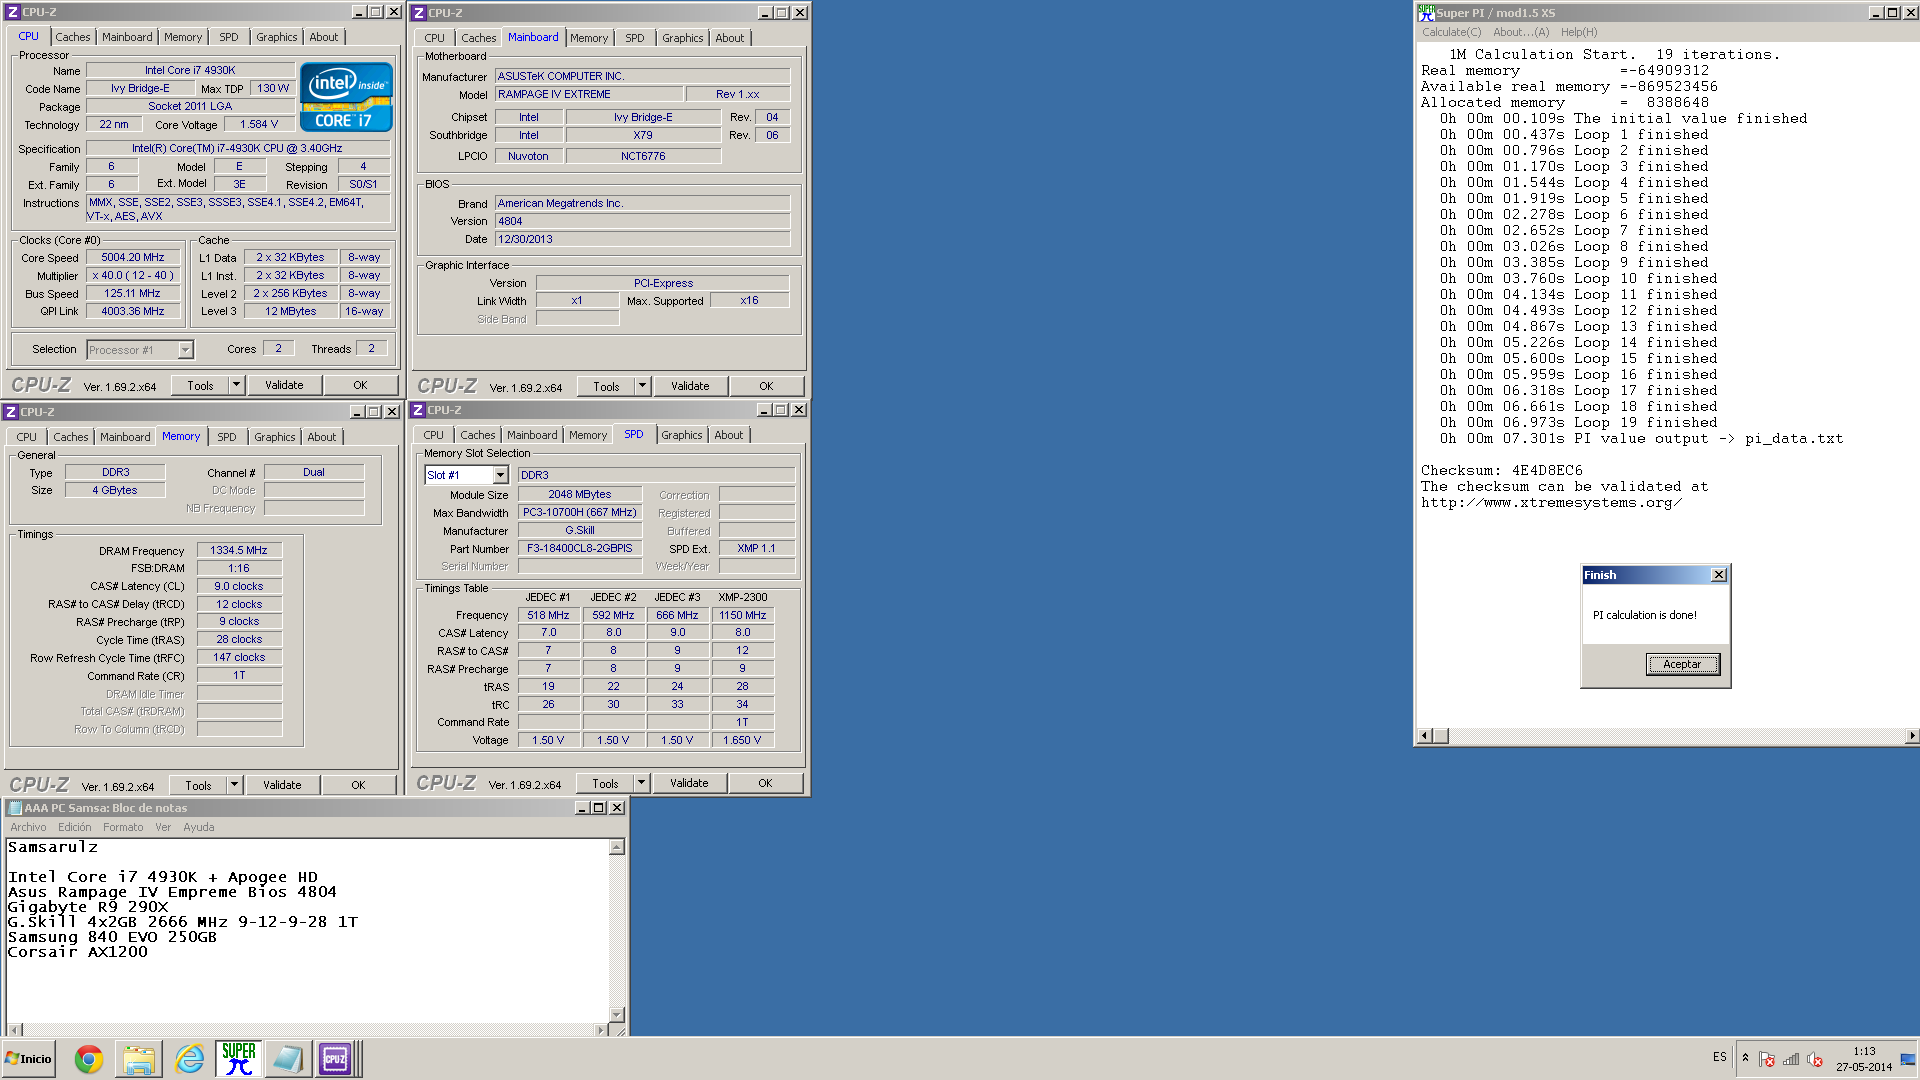Open Action Center flag tray icon
This screenshot has height=1080, width=1920.
(x=1767, y=1059)
